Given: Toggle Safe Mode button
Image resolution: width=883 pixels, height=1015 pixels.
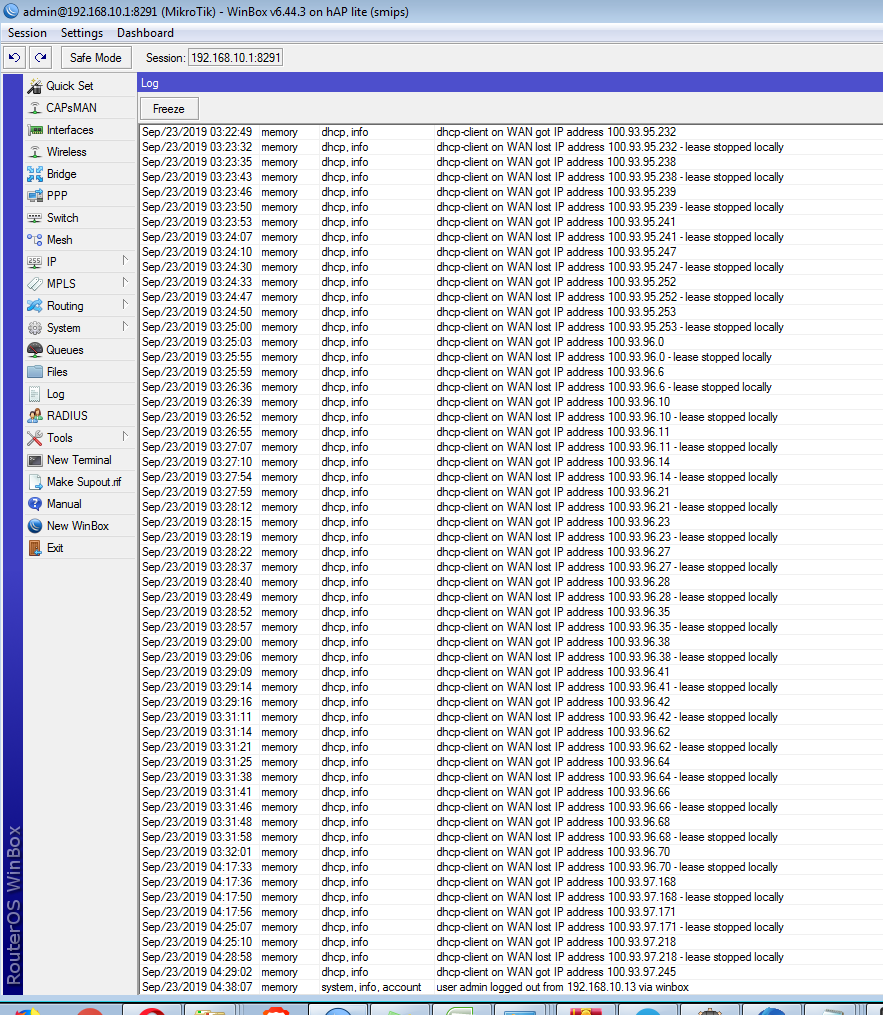Looking at the screenshot, I should click(x=96, y=58).
